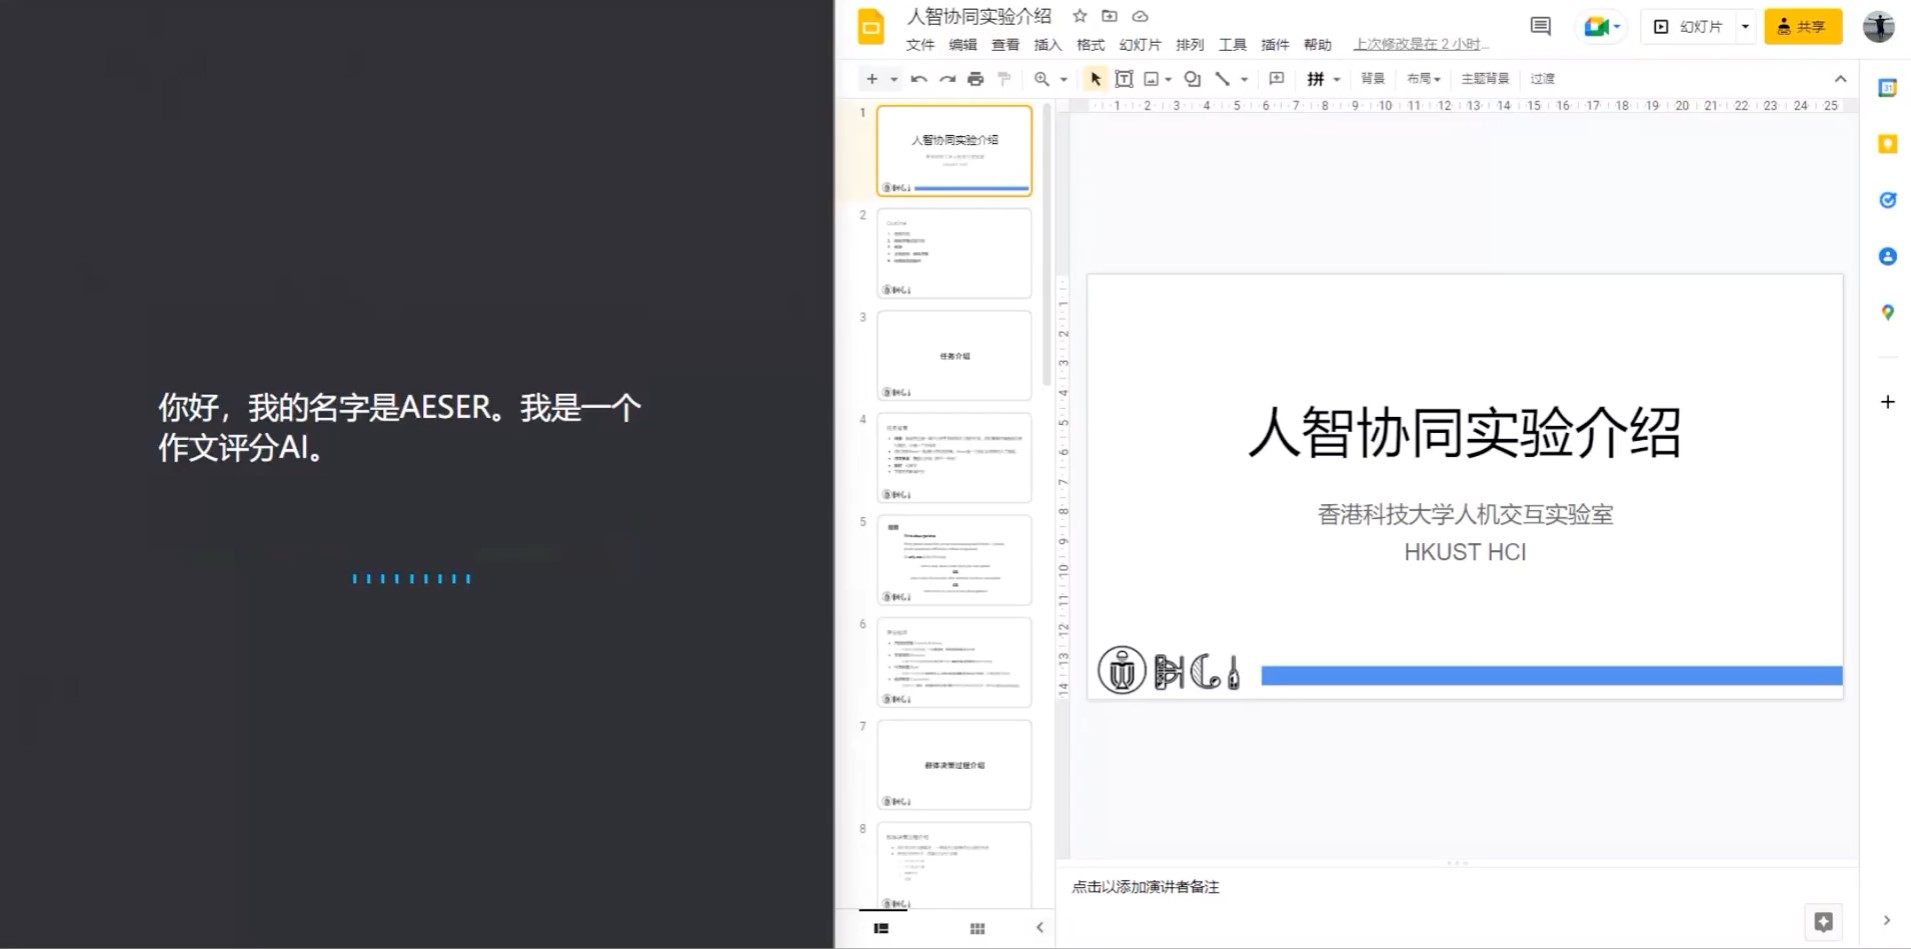Keep filmstrip view enabled at bottom bar
Image resolution: width=1911 pixels, height=949 pixels.
pos(881,928)
